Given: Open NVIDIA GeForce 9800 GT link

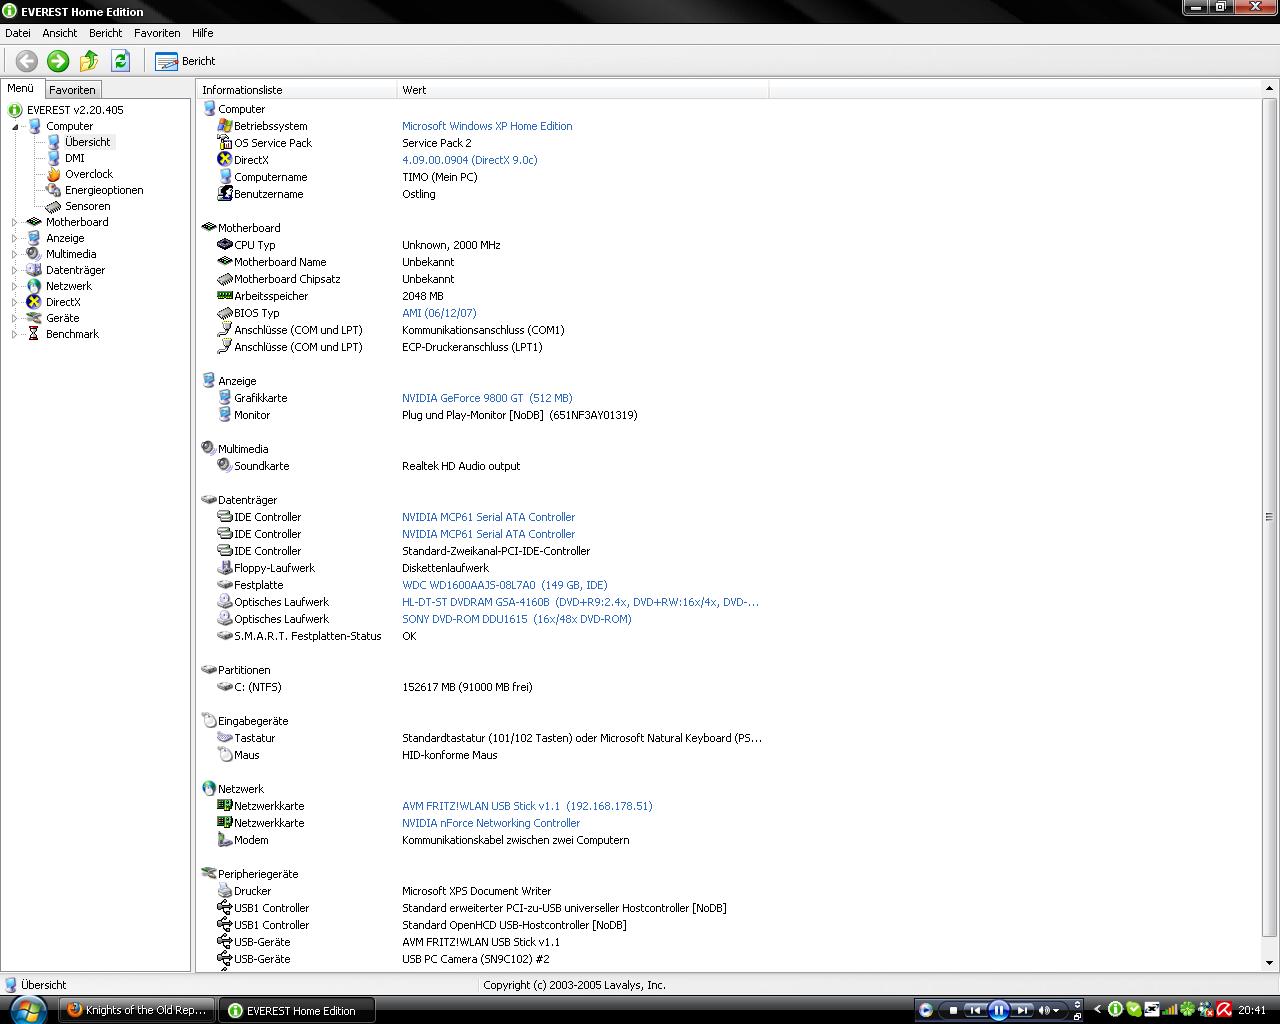Looking at the screenshot, I should coord(487,398).
